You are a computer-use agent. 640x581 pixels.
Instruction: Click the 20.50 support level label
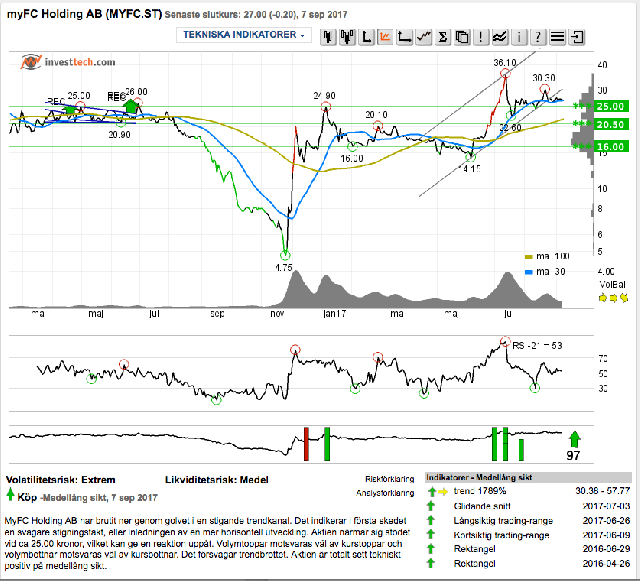click(611, 125)
